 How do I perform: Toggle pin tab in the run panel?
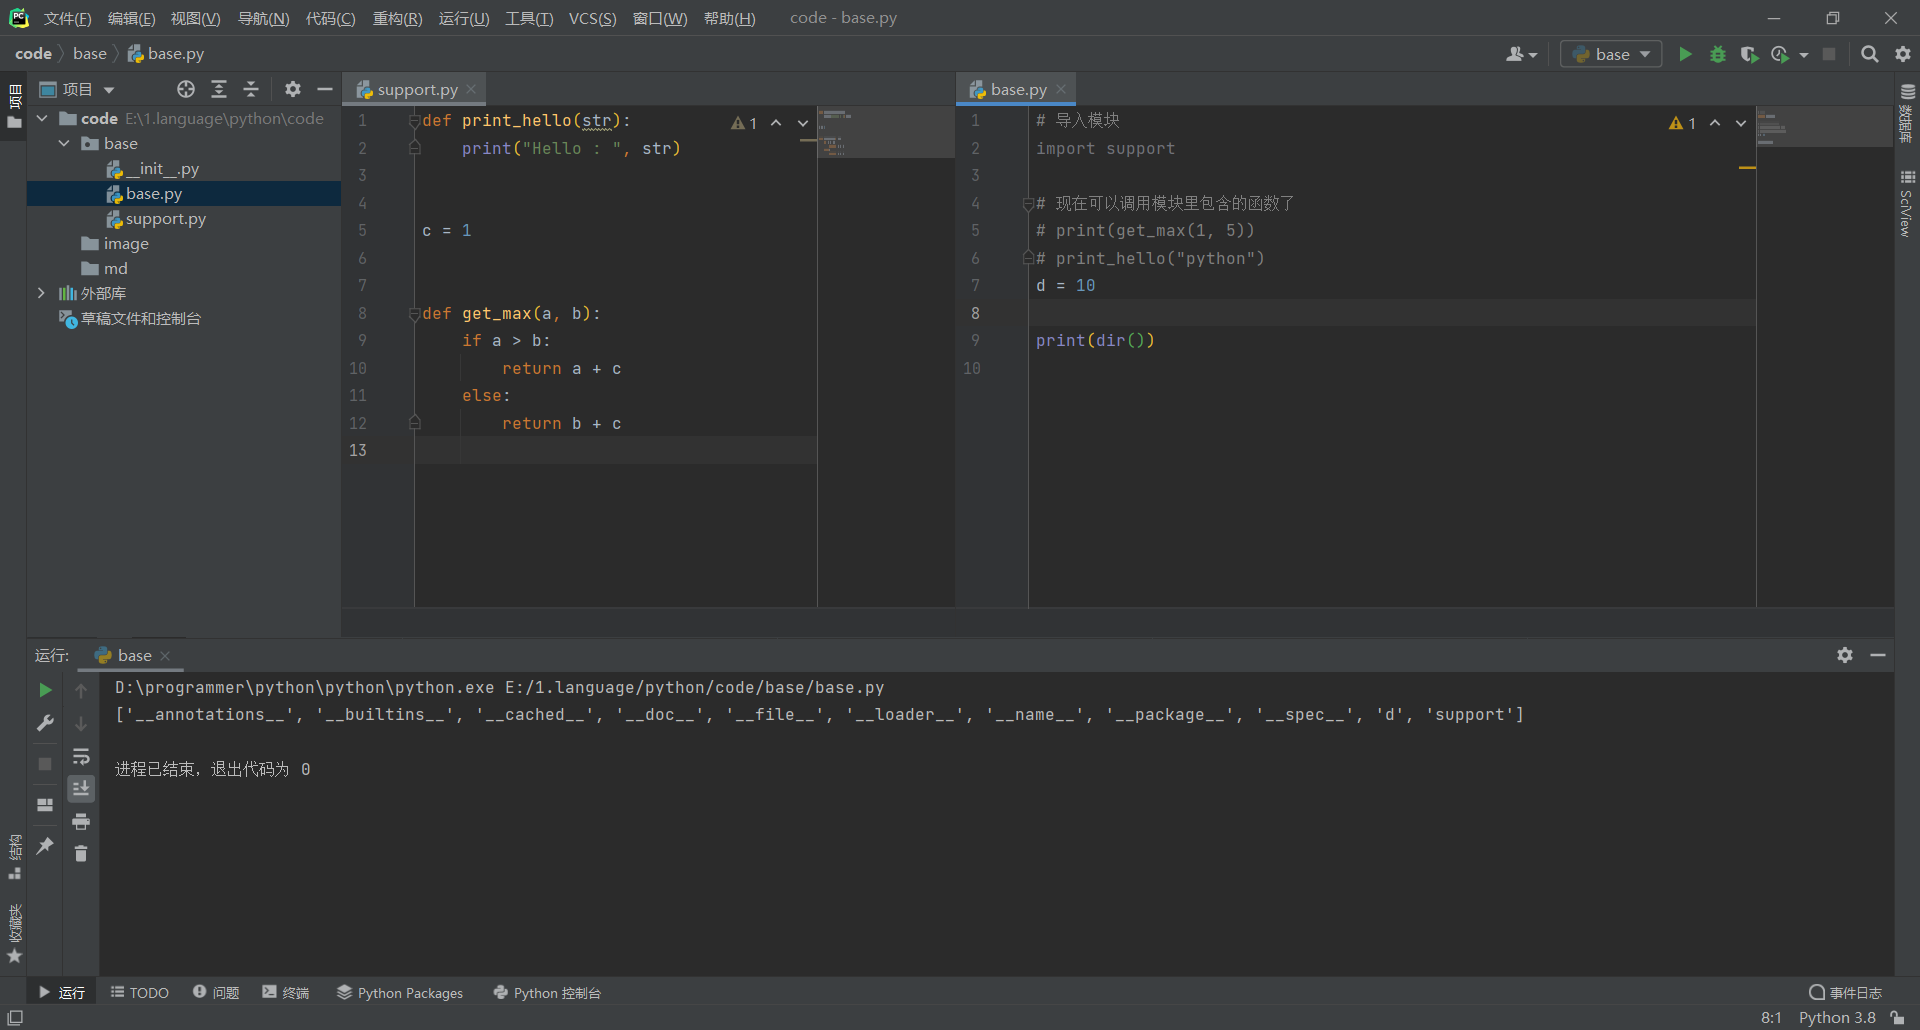[45, 845]
